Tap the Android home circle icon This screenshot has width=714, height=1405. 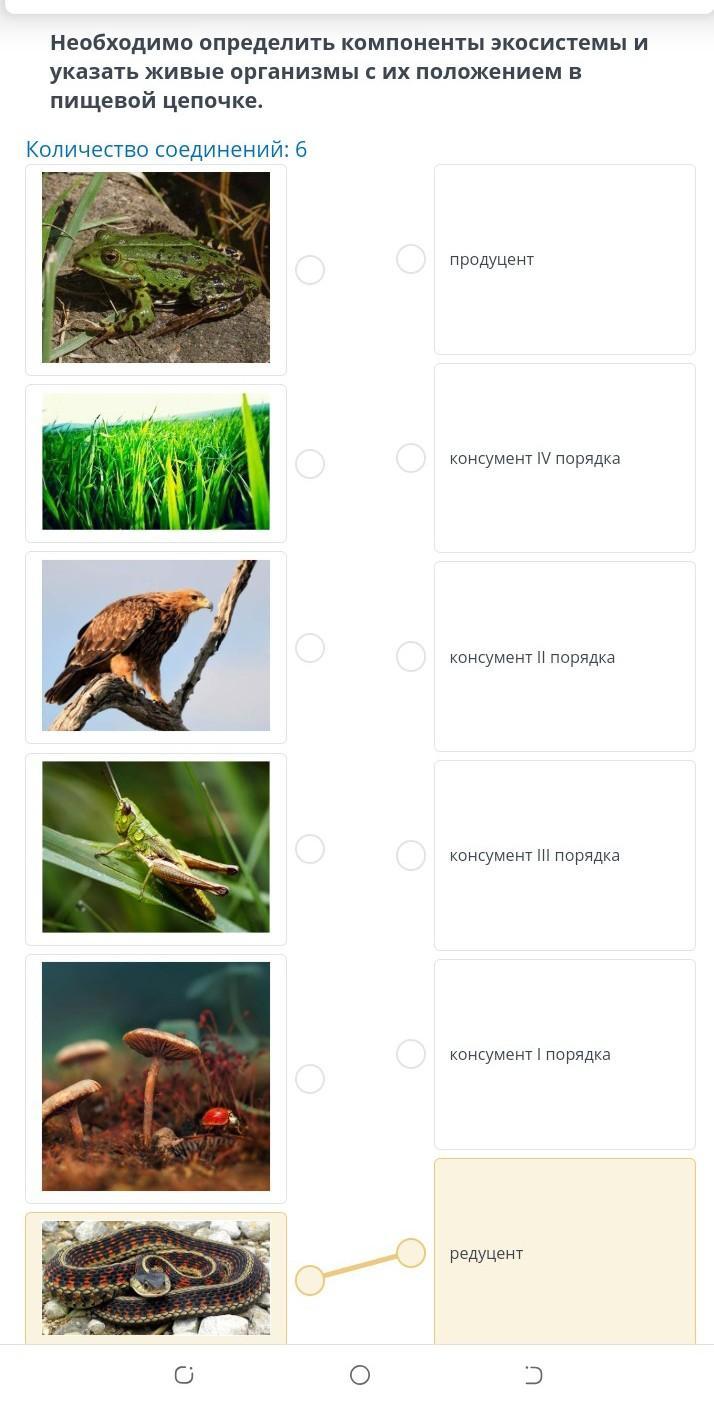(x=360, y=1375)
